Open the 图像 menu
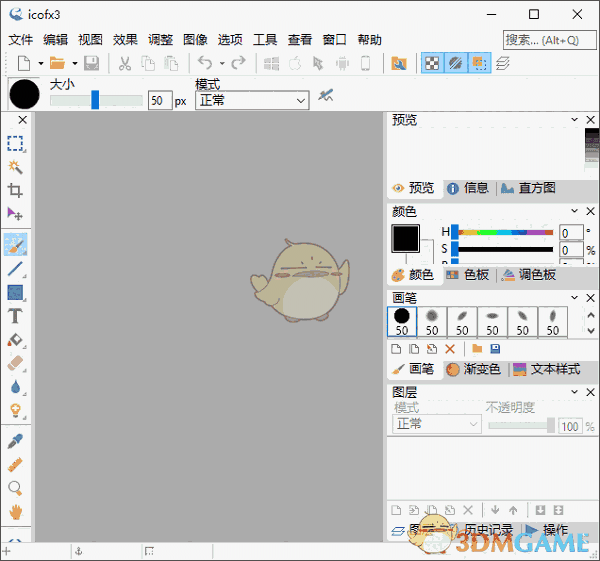 click(x=195, y=40)
